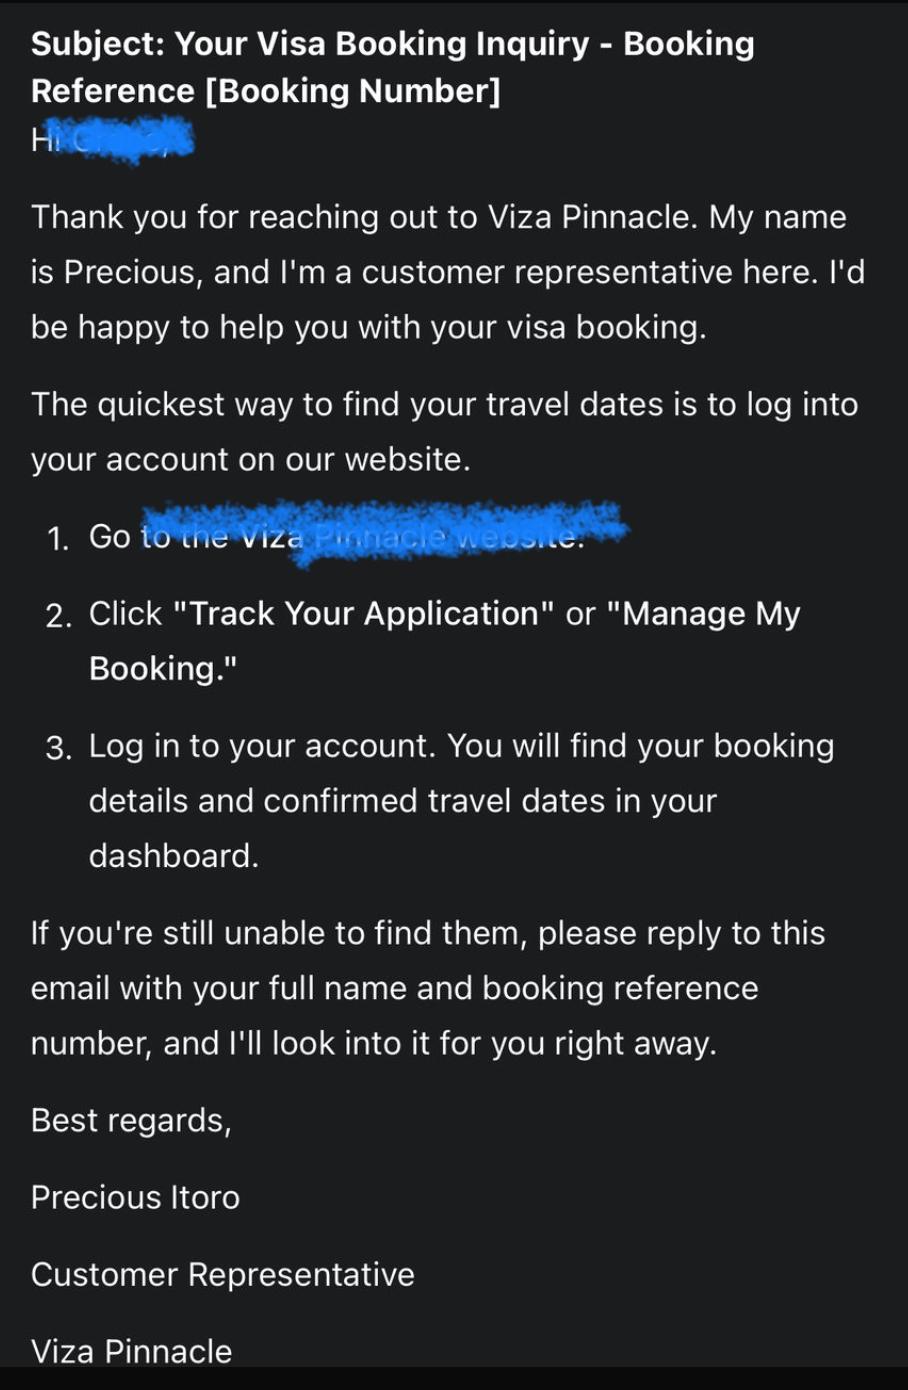Click "Viza Pinnacle" in the opening paragraph
This screenshot has height=1390, width=908.
click(592, 217)
